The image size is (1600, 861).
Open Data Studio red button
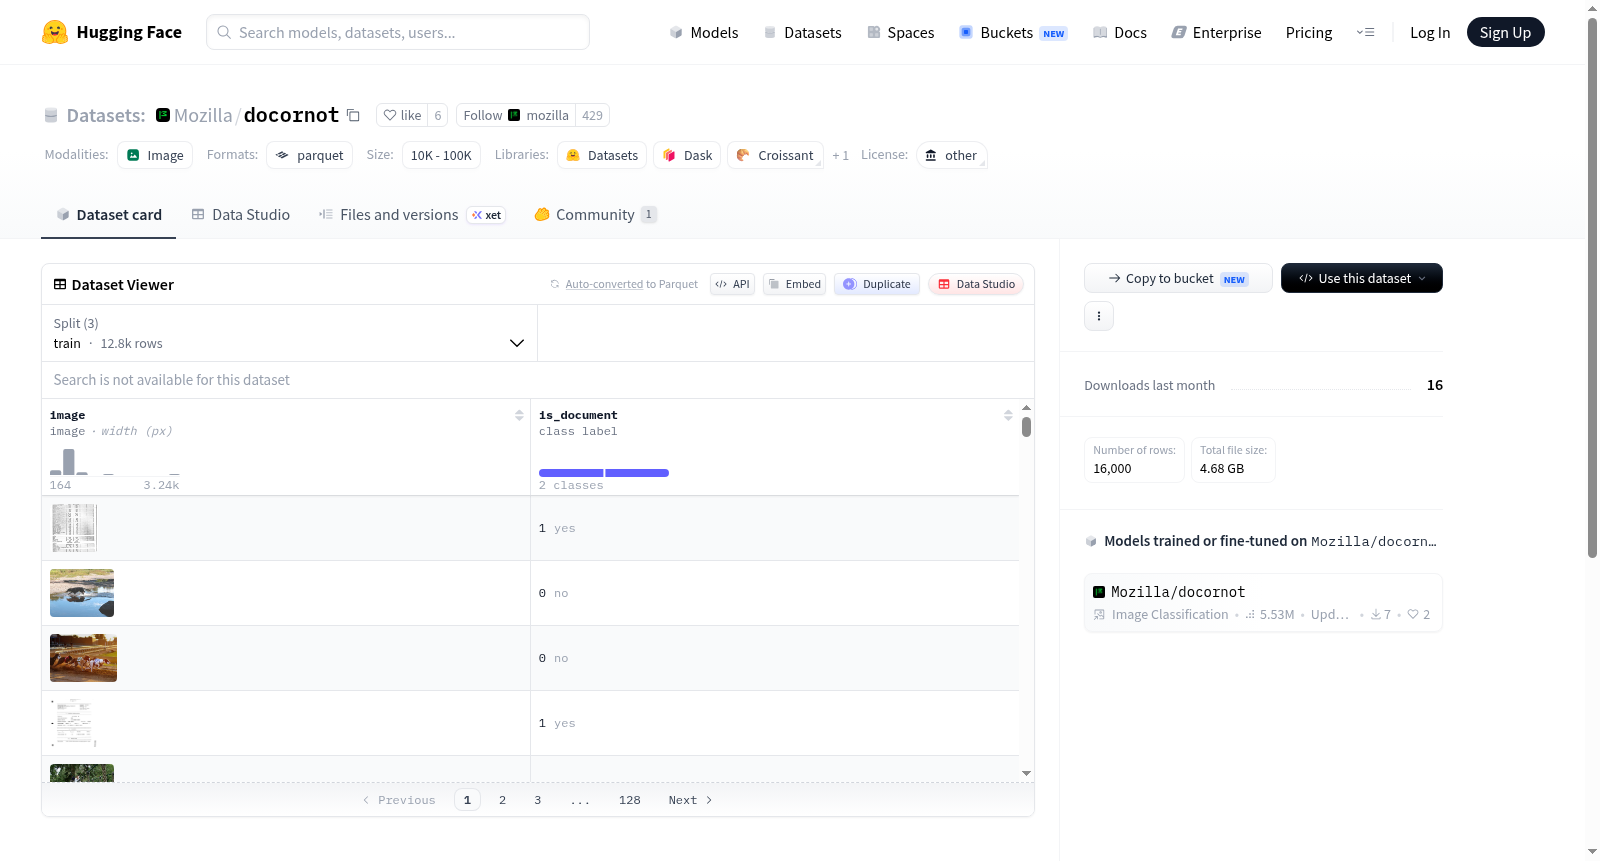[976, 284]
